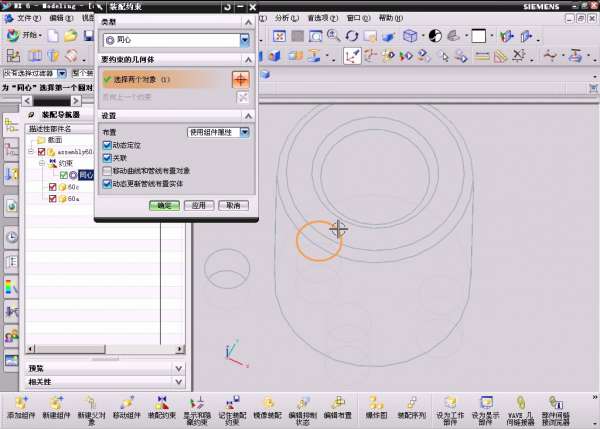This screenshot has height=429, width=600.
Task: Click the 确定 button
Action: pyautogui.click(x=164, y=205)
